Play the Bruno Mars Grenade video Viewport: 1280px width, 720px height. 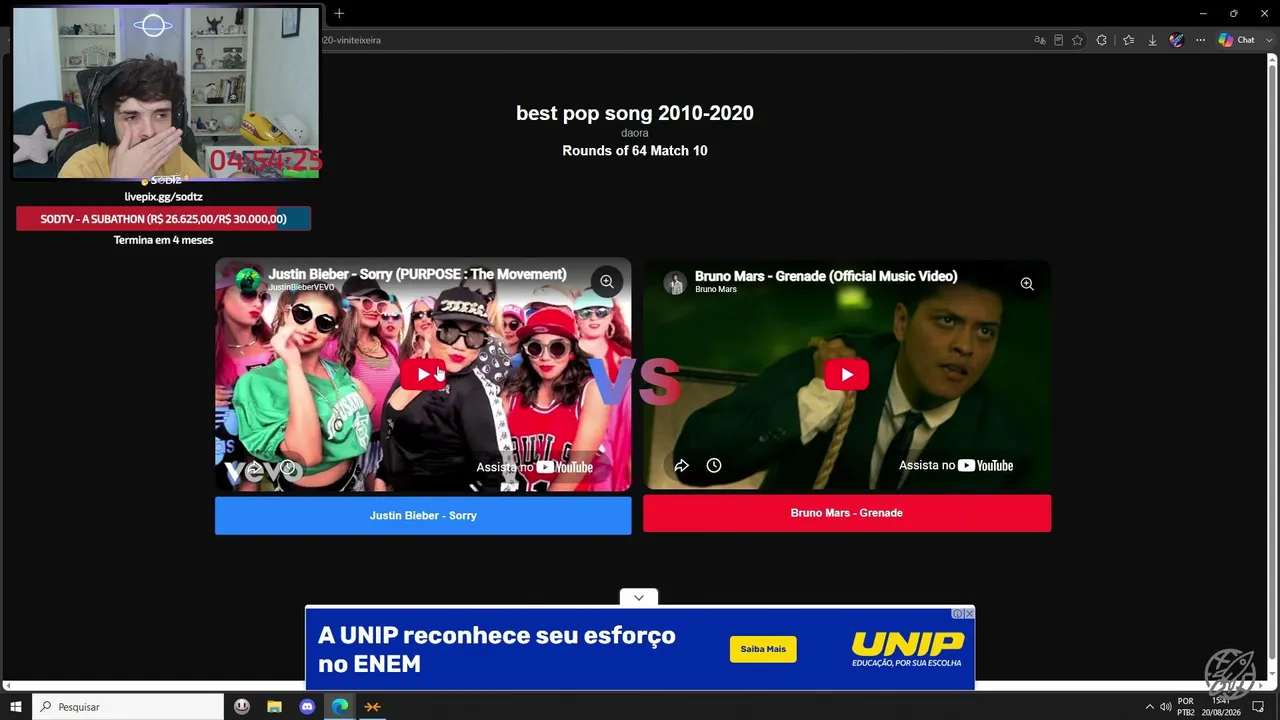click(846, 374)
